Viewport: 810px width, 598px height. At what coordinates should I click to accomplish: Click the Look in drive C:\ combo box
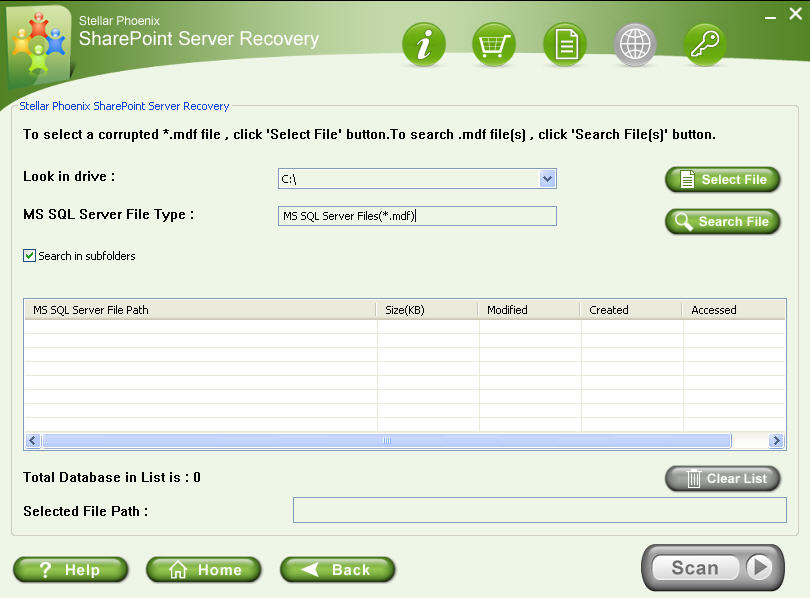pyautogui.click(x=417, y=179)
